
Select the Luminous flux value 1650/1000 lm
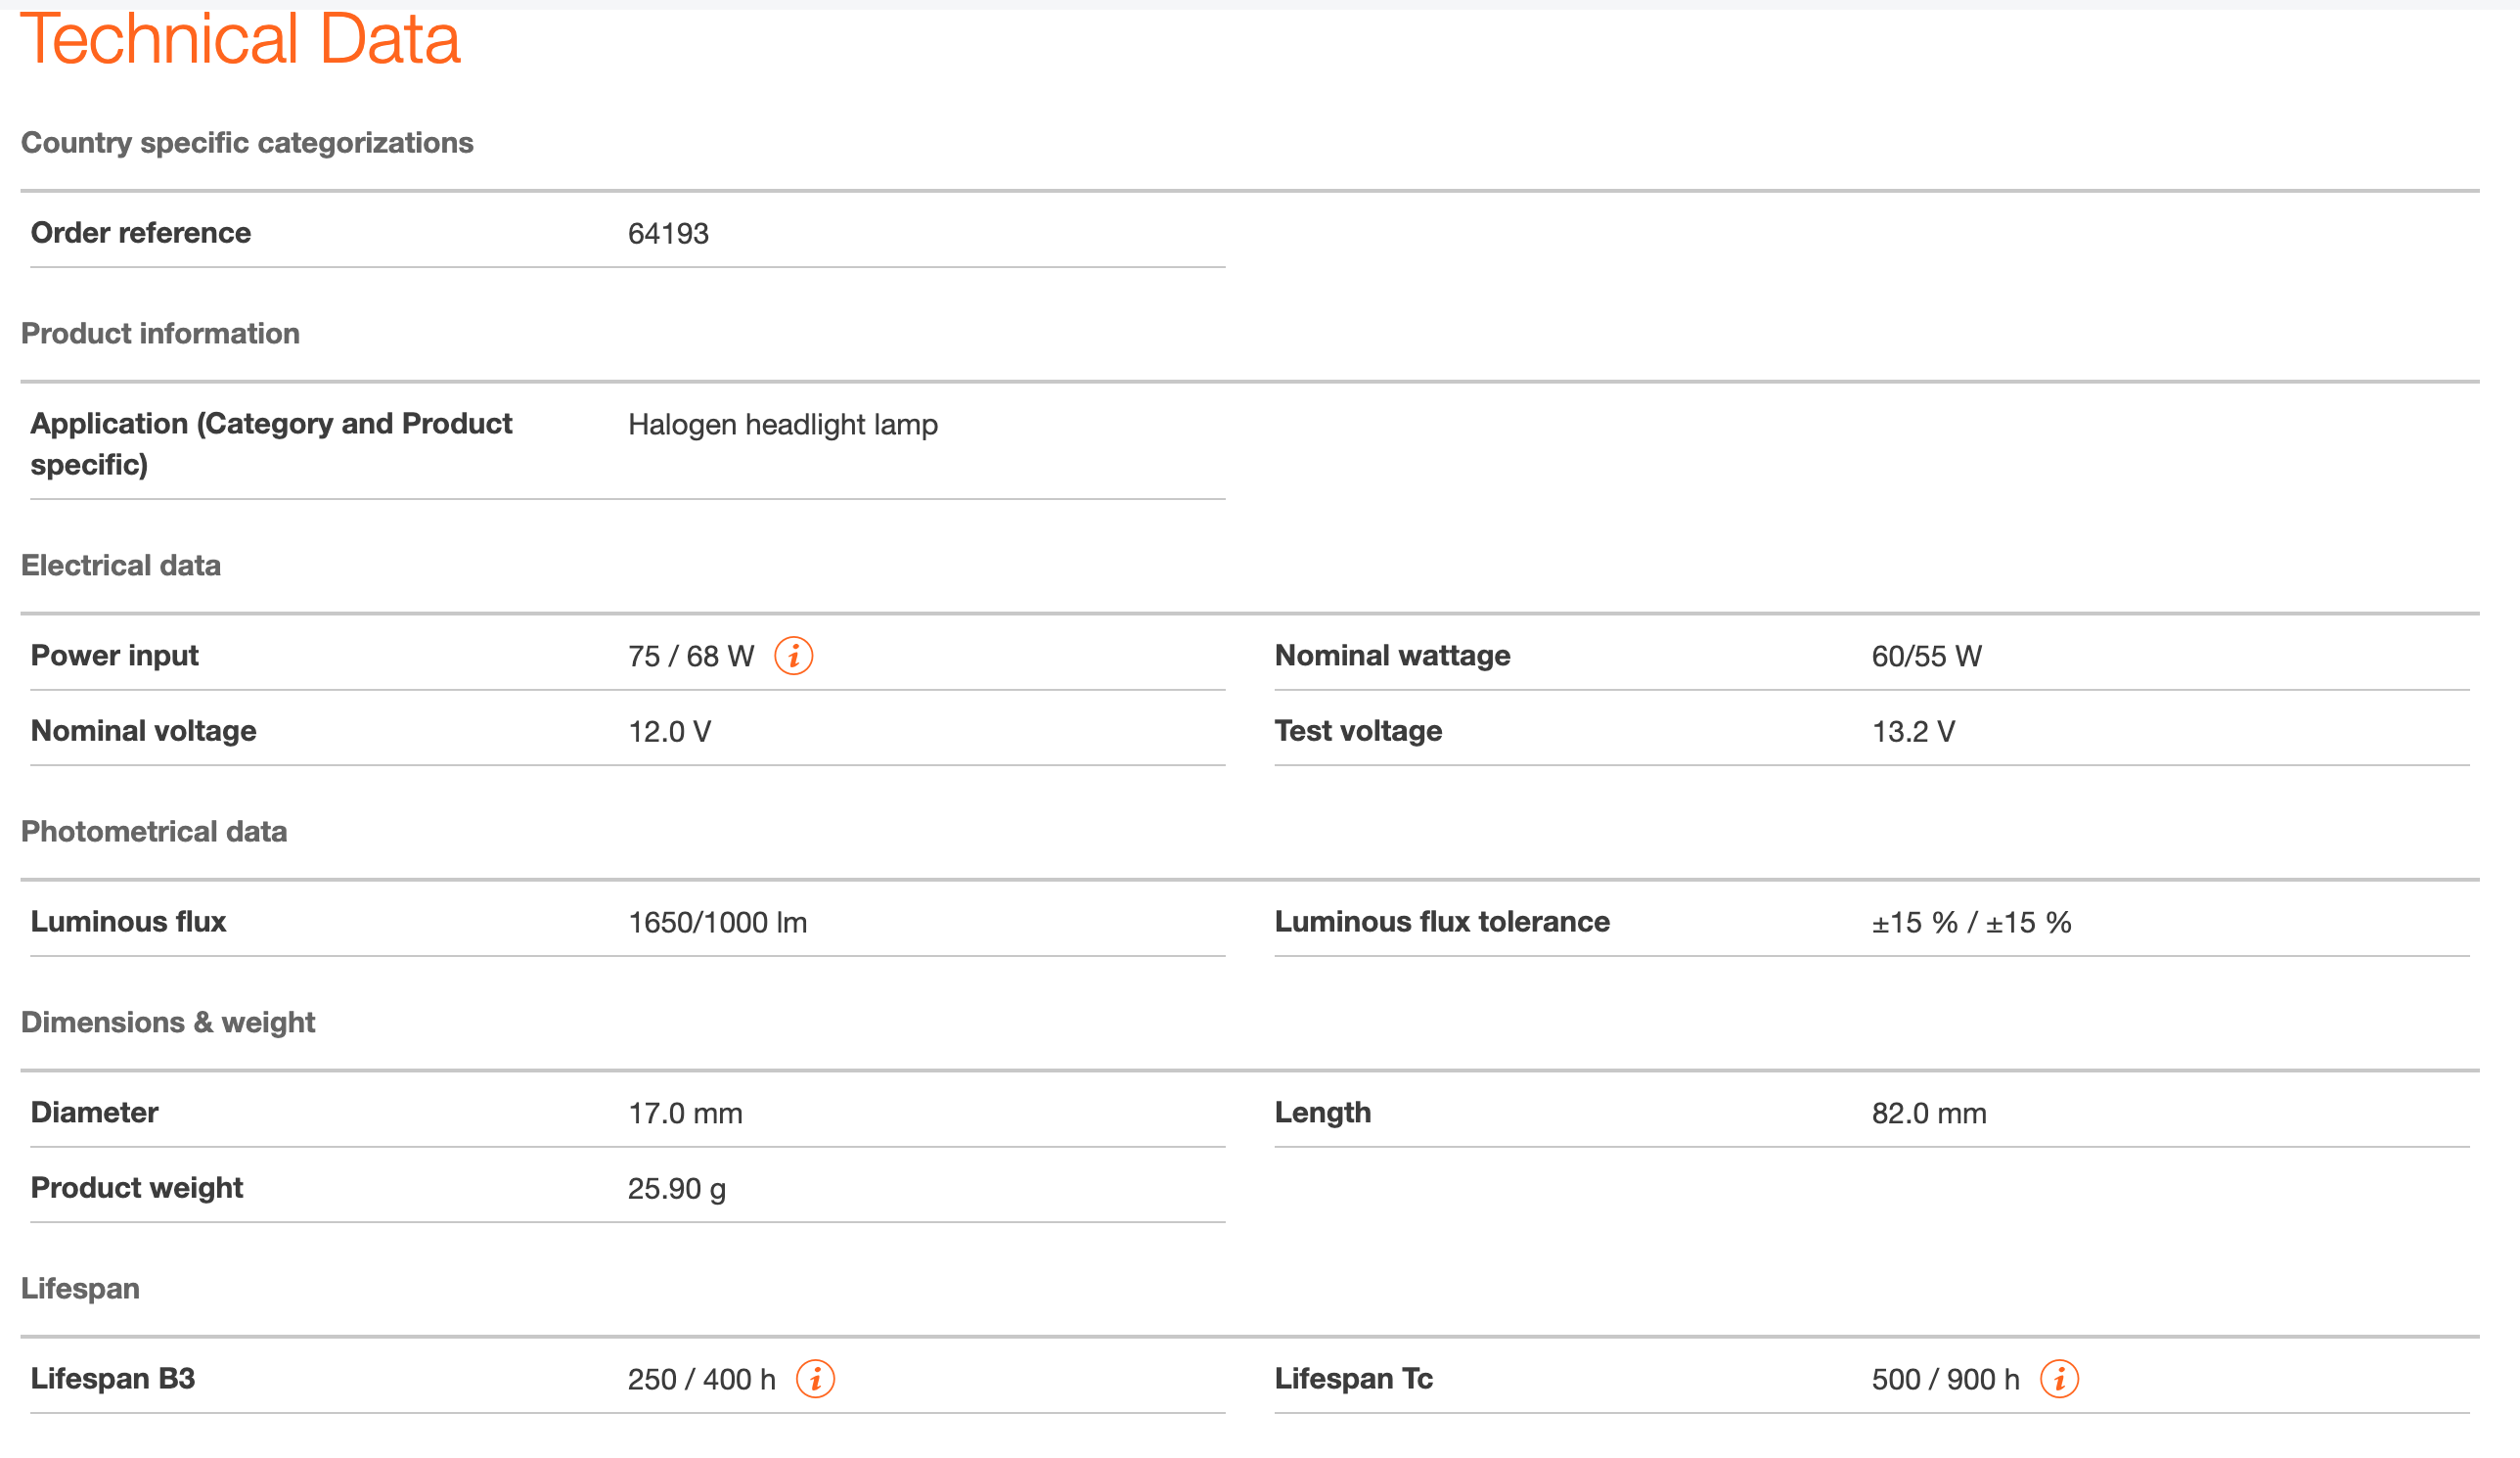[718, 922]
